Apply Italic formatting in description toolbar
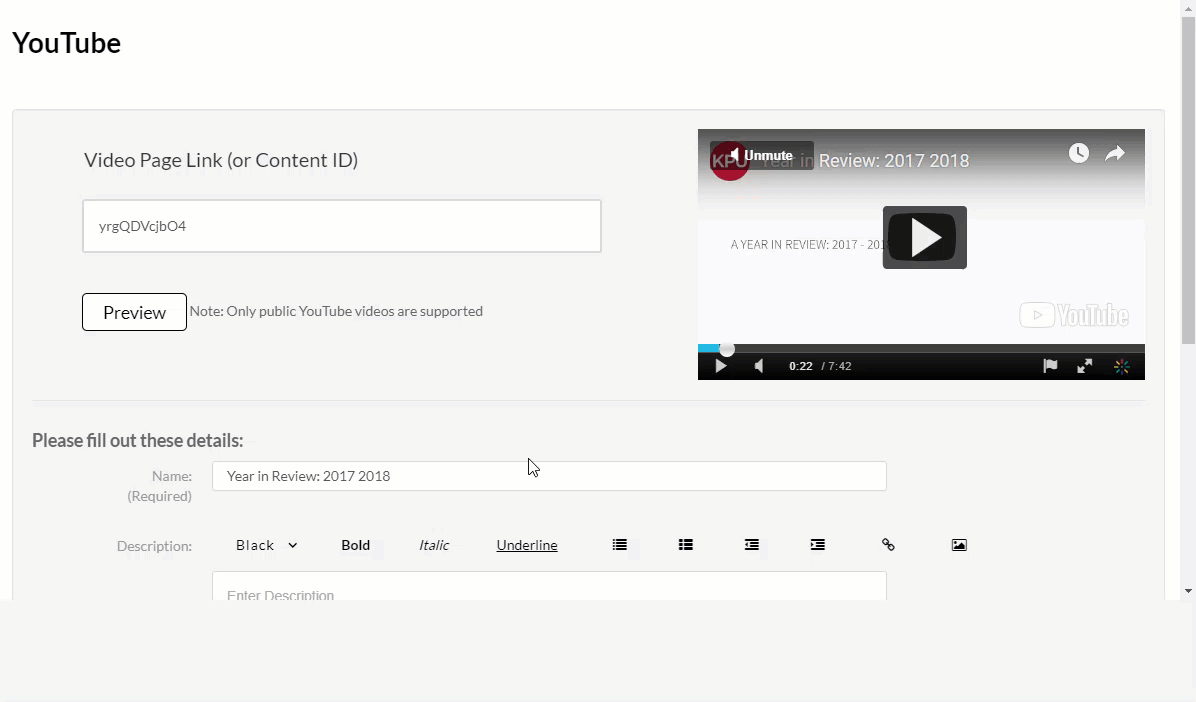This screenshot has height=702, width=1196. (x=433, y=546)
